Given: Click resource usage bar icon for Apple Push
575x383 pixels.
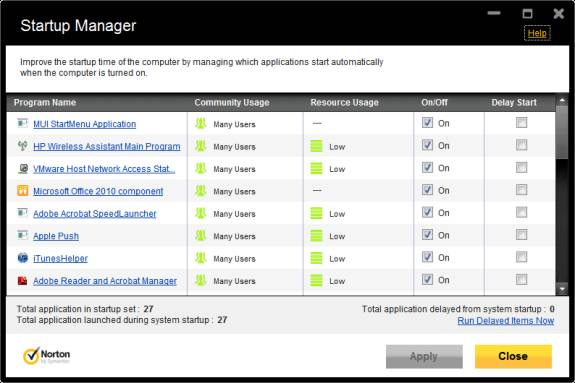Looking at the screenshot, I should 316,236.
